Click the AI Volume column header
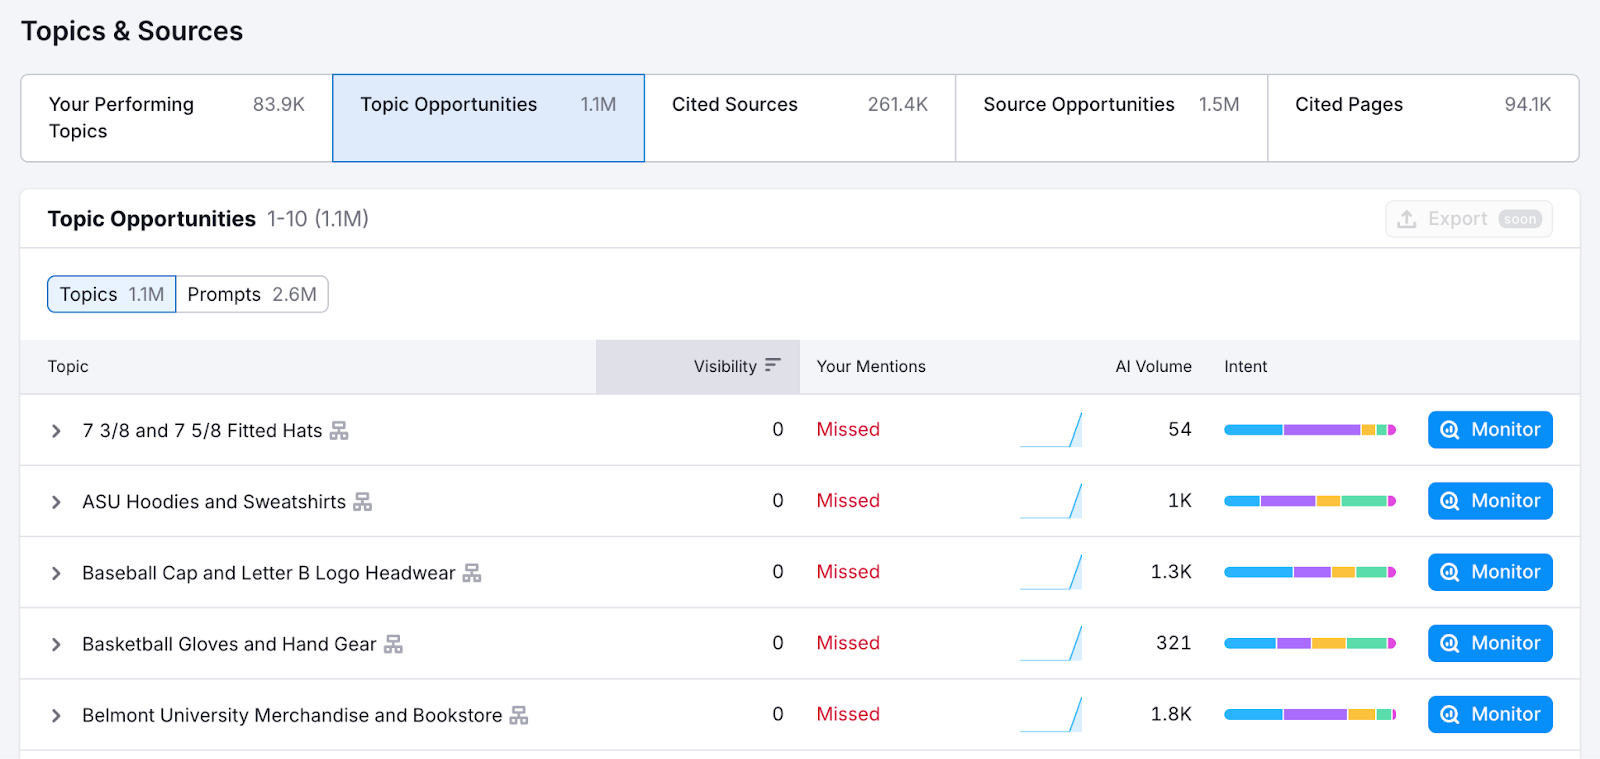Image resolution: width=1600 pixels, height=759 pixels. click(1153, 366)
